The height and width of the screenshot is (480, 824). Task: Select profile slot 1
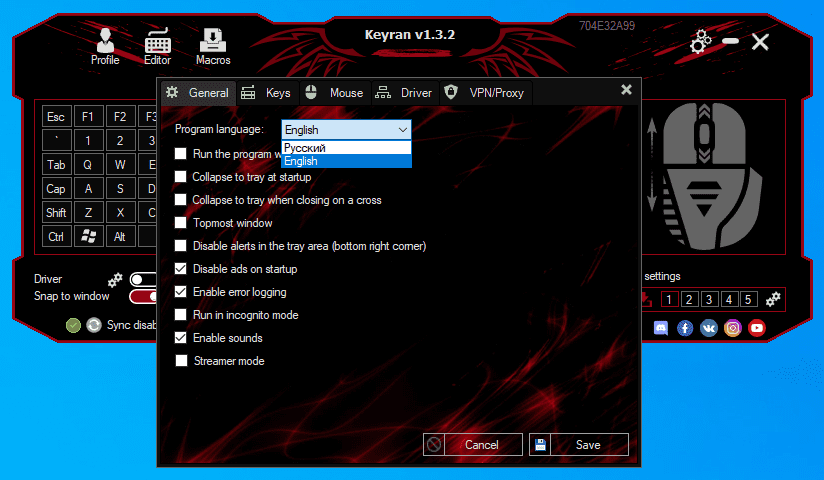[669, 299]
